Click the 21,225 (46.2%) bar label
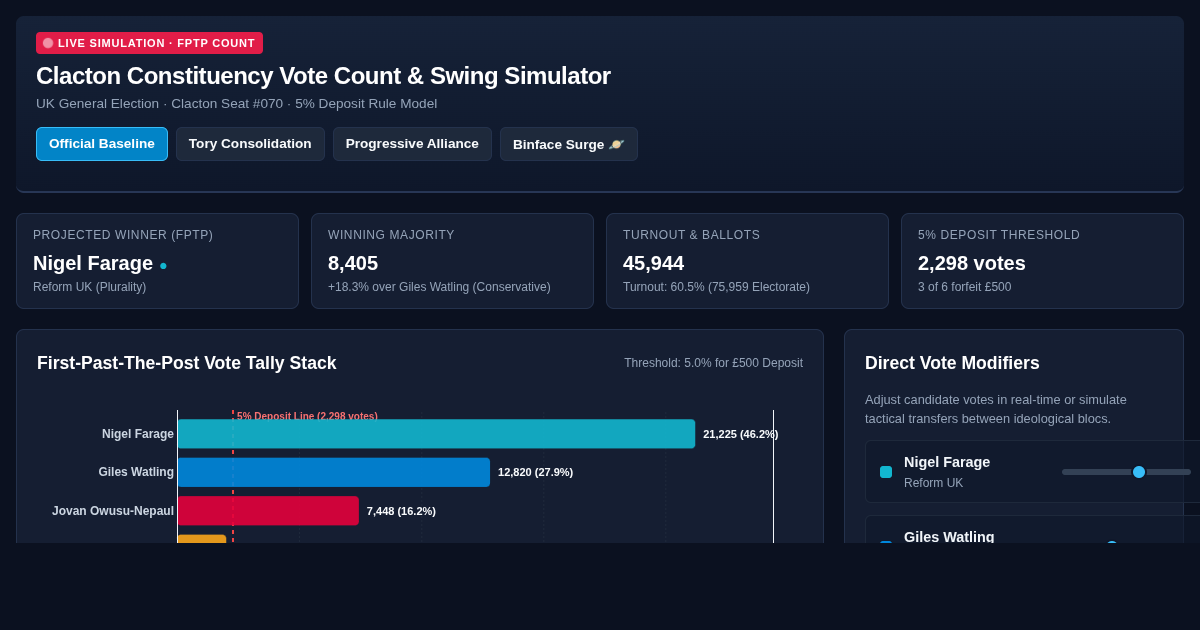This screenshot has height=630, width=1200. [x=741, y=434]
